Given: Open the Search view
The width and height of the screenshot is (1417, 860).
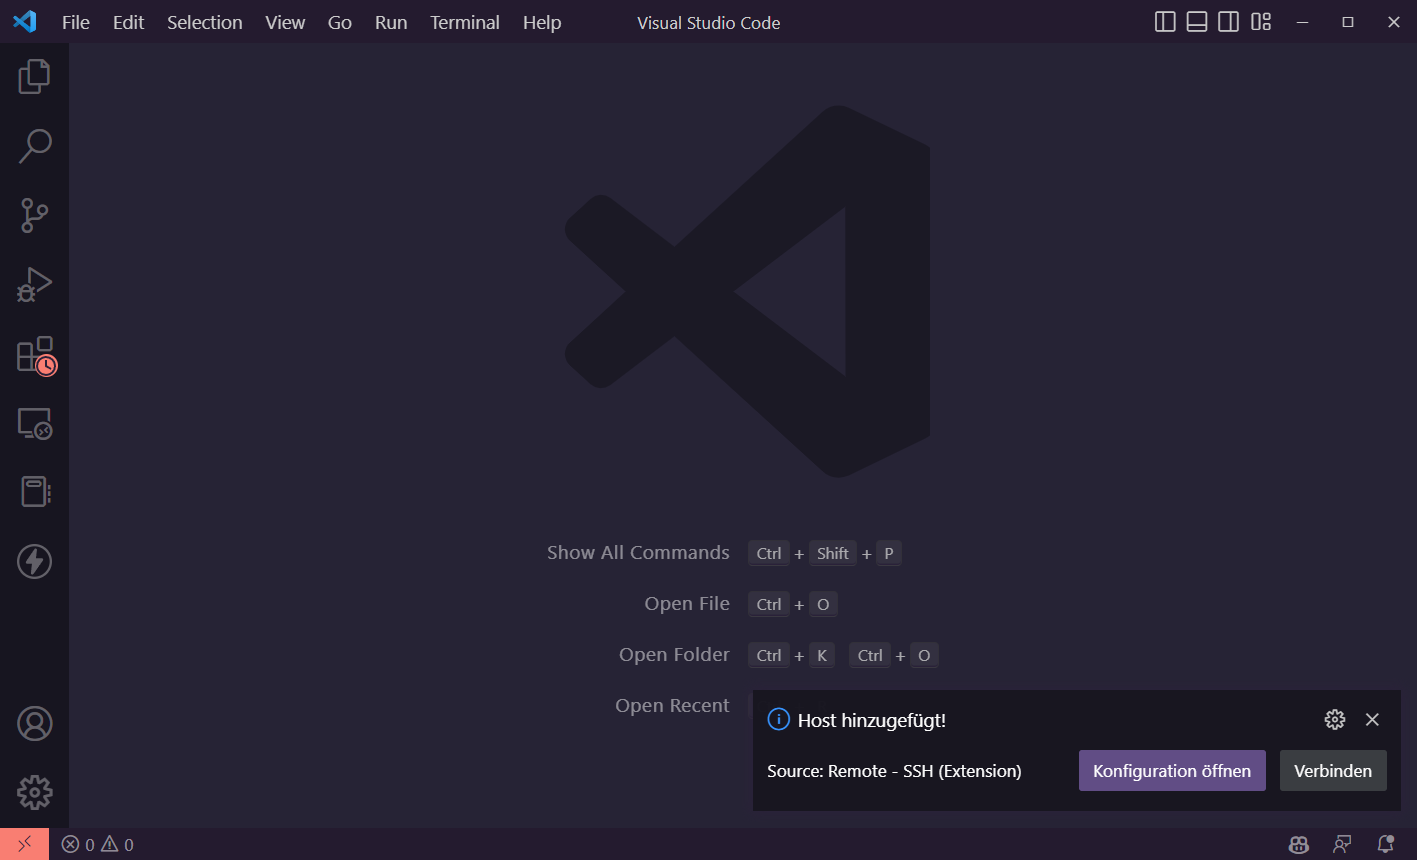Looking at the screenshot, I should point(34,146).
